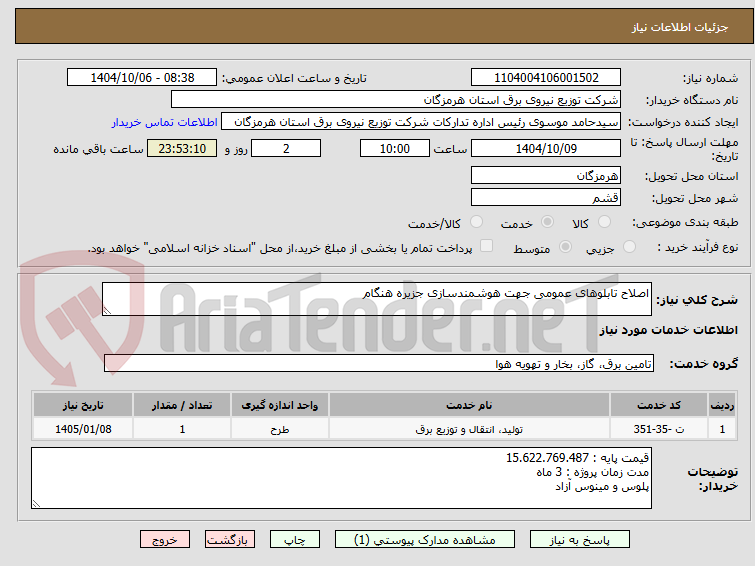This screenshot has height=566, width=755.
Task: Click the نام خدمت column header
Action: click(469, 405)
